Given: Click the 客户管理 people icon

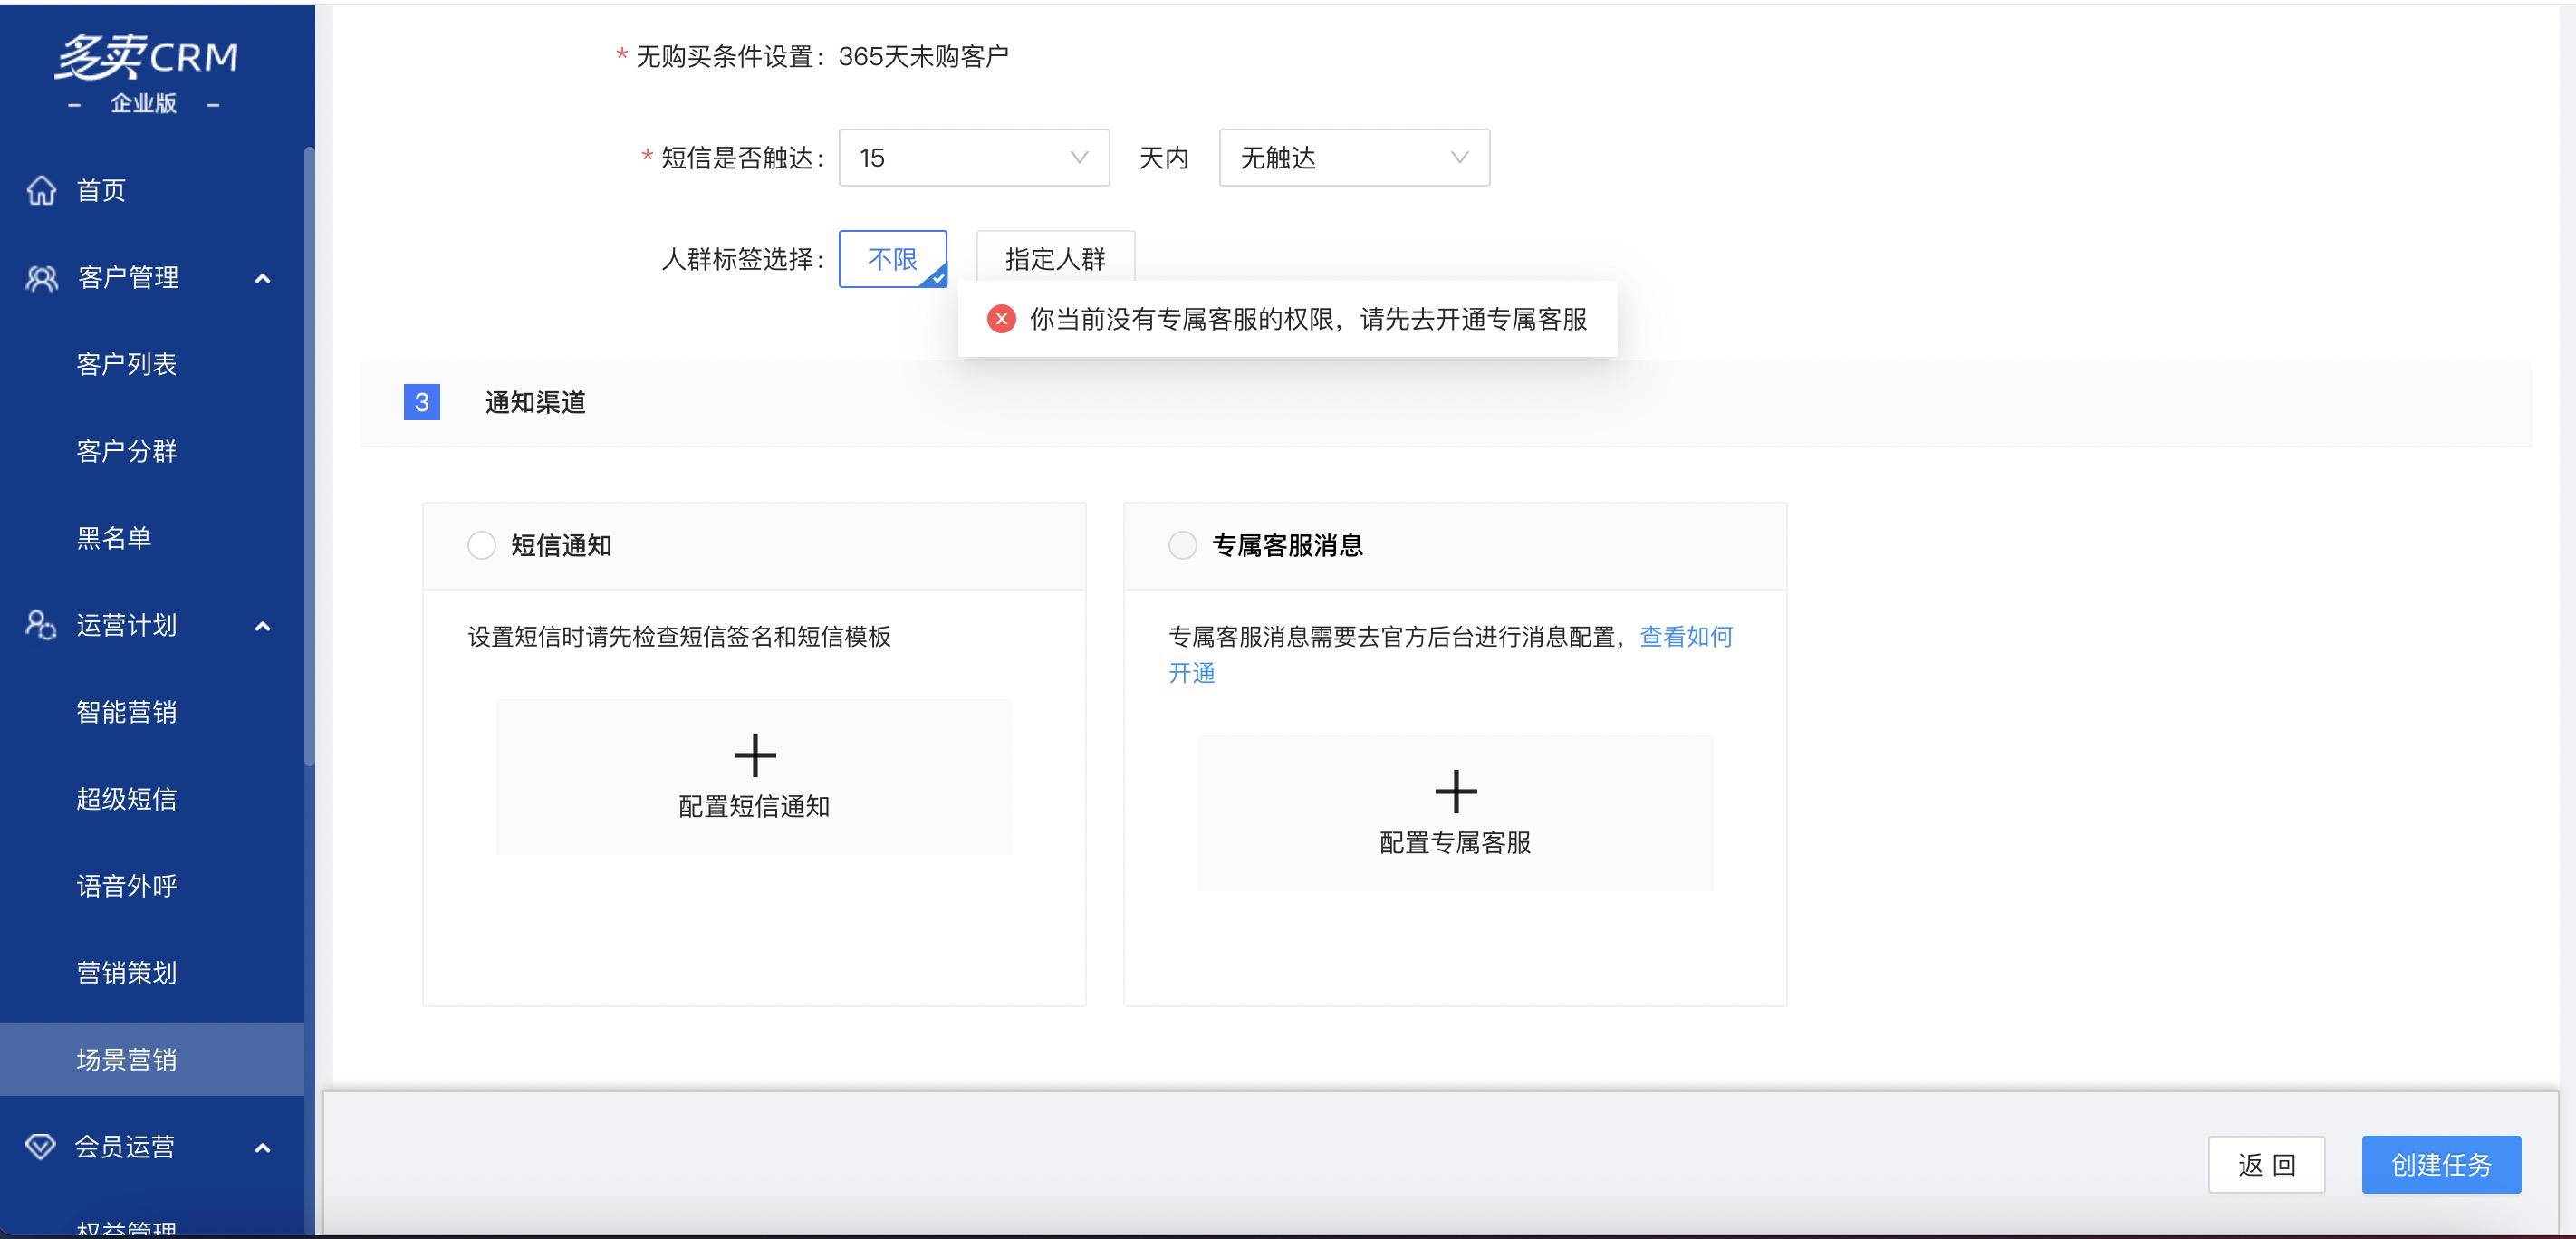Looking at the screenshot, I should (41, 278).
